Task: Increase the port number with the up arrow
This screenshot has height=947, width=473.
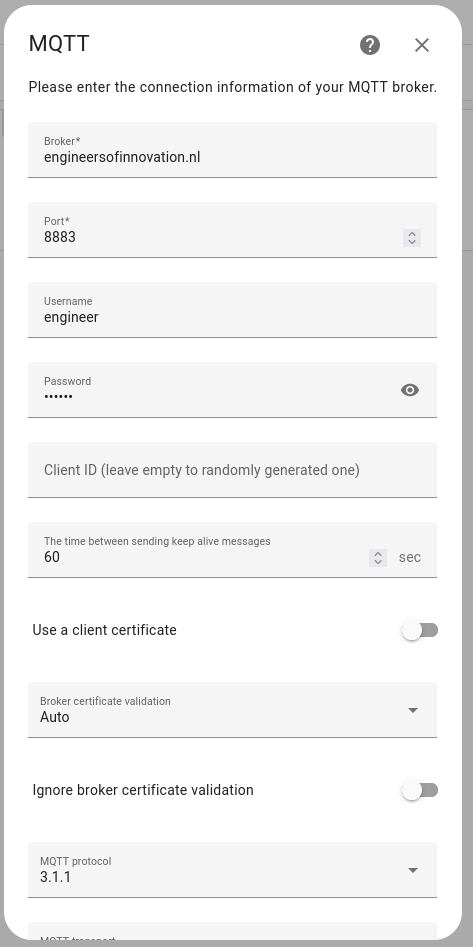Action: [x=412, y=234]
